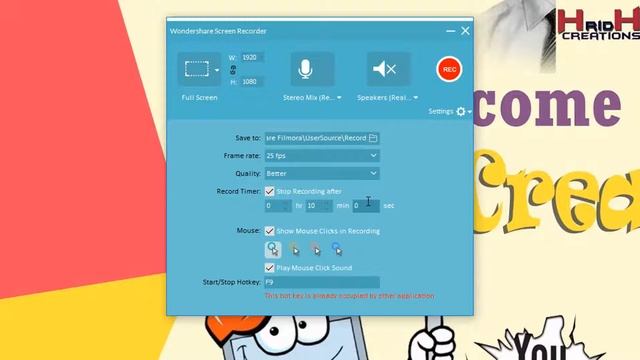Click the Full Screen capture area icon

click(x=197, y=69)
